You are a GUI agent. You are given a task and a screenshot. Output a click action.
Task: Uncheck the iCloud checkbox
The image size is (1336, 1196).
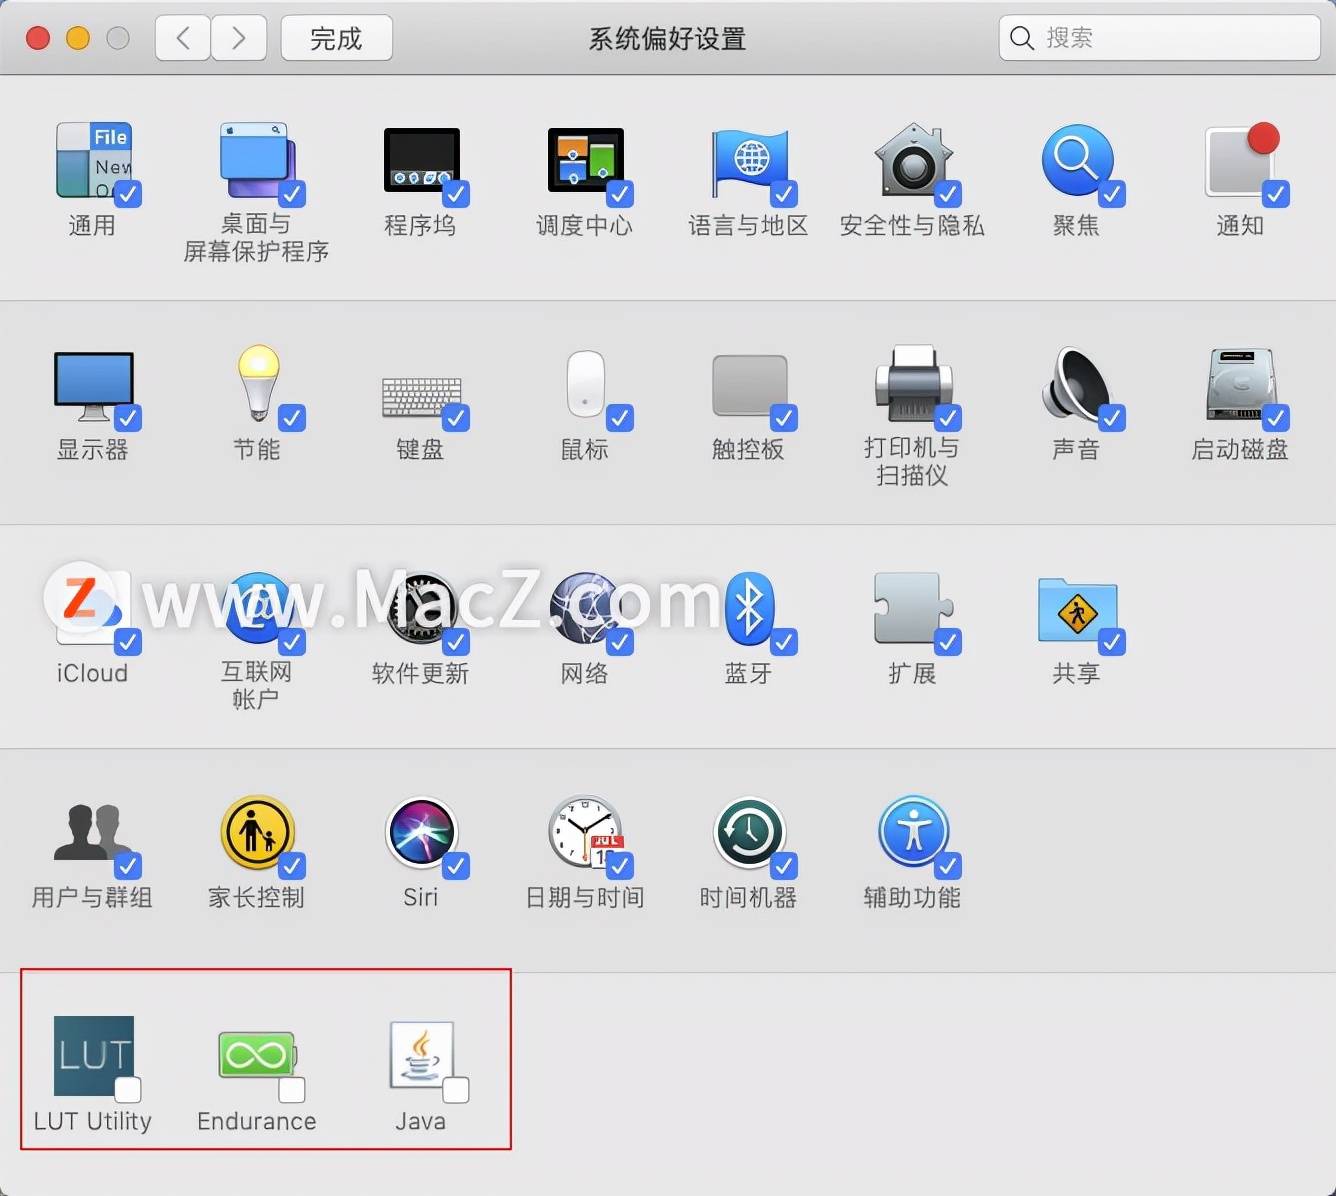click(128, 642)
